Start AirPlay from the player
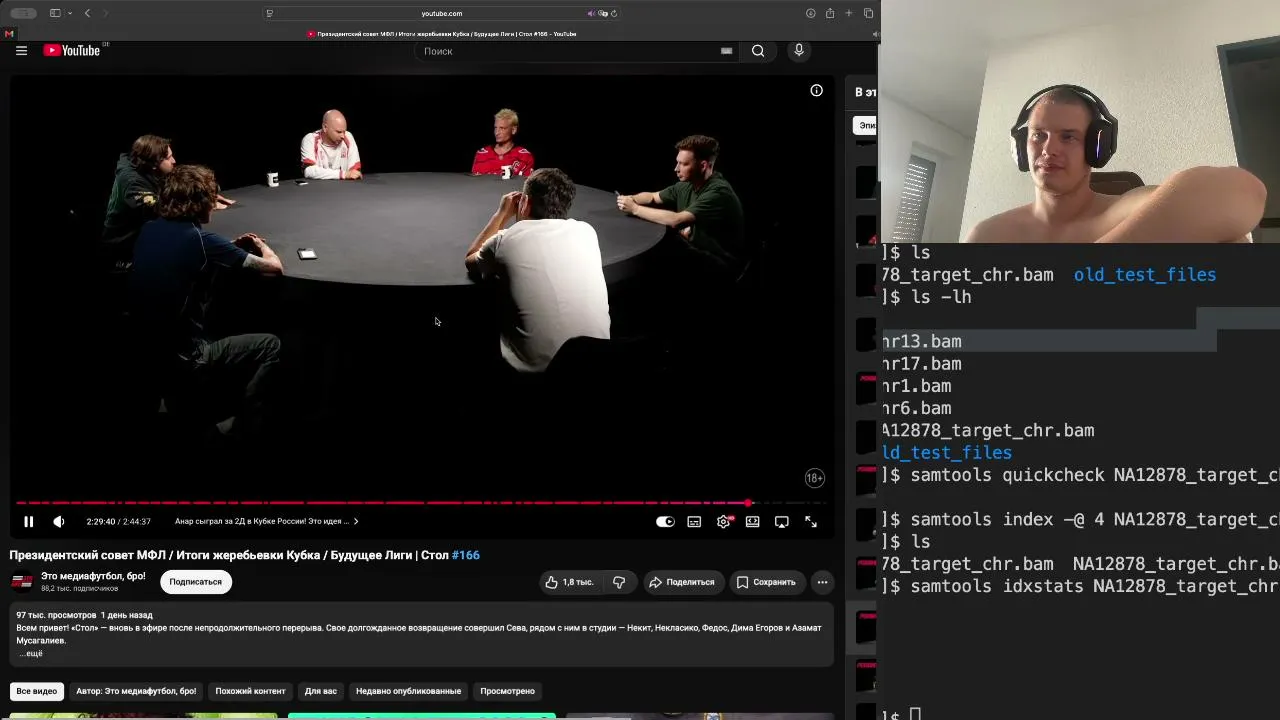Screen dimensions: 1280x720 coord(782,521)
